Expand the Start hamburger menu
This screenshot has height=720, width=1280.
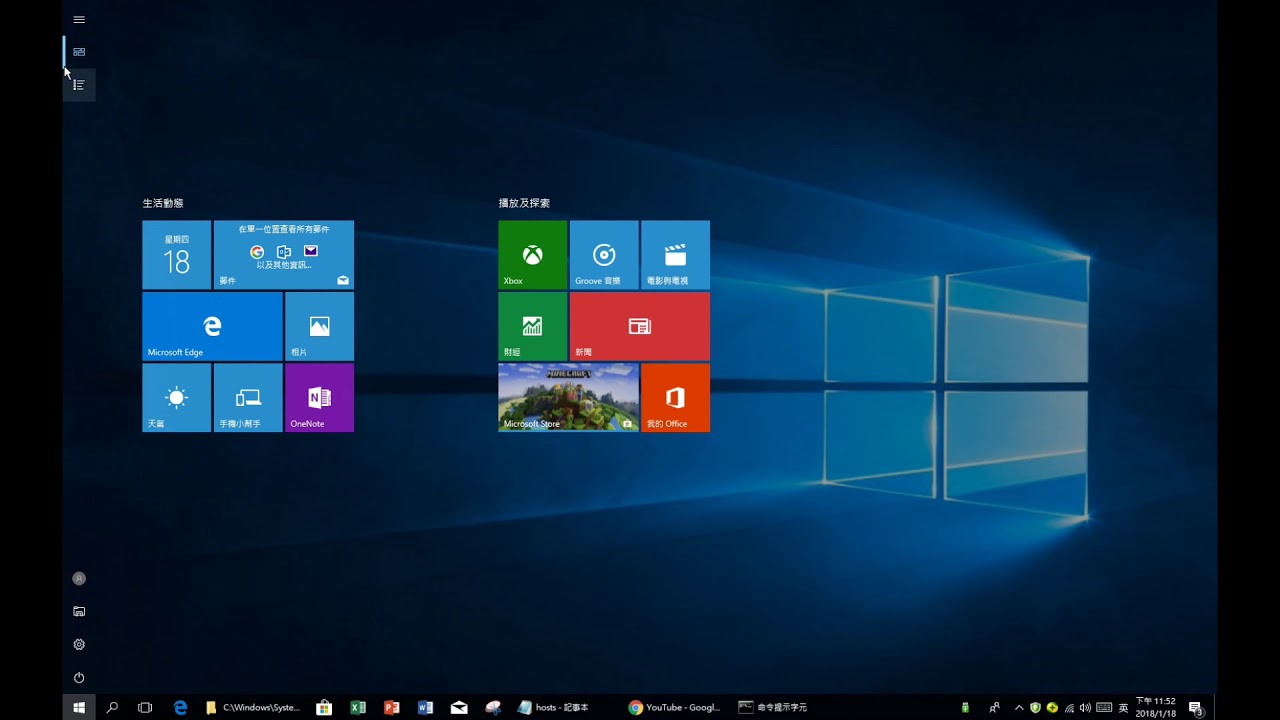point(79,19)
